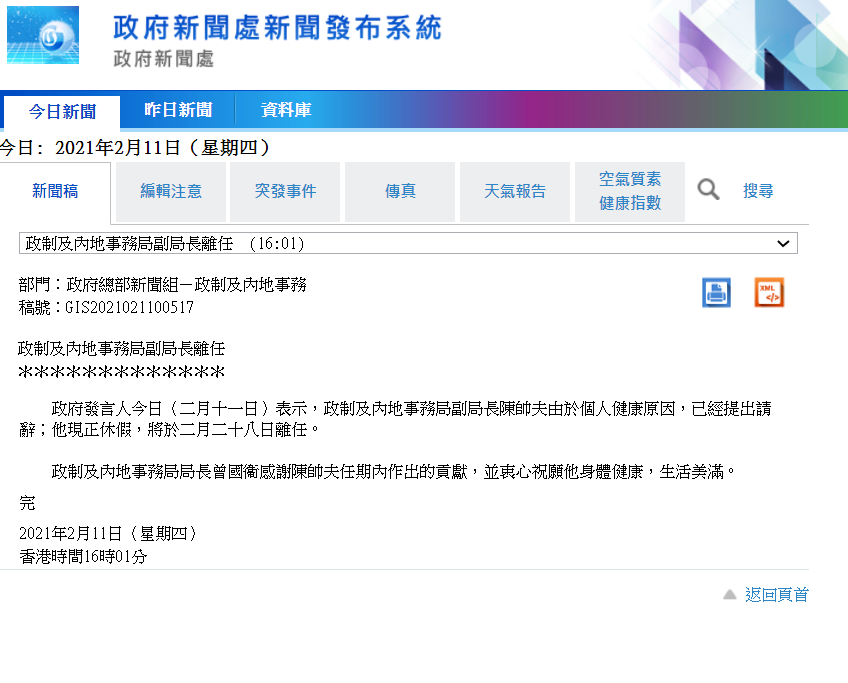Open the 編輯注意 section

click(171, 191)
